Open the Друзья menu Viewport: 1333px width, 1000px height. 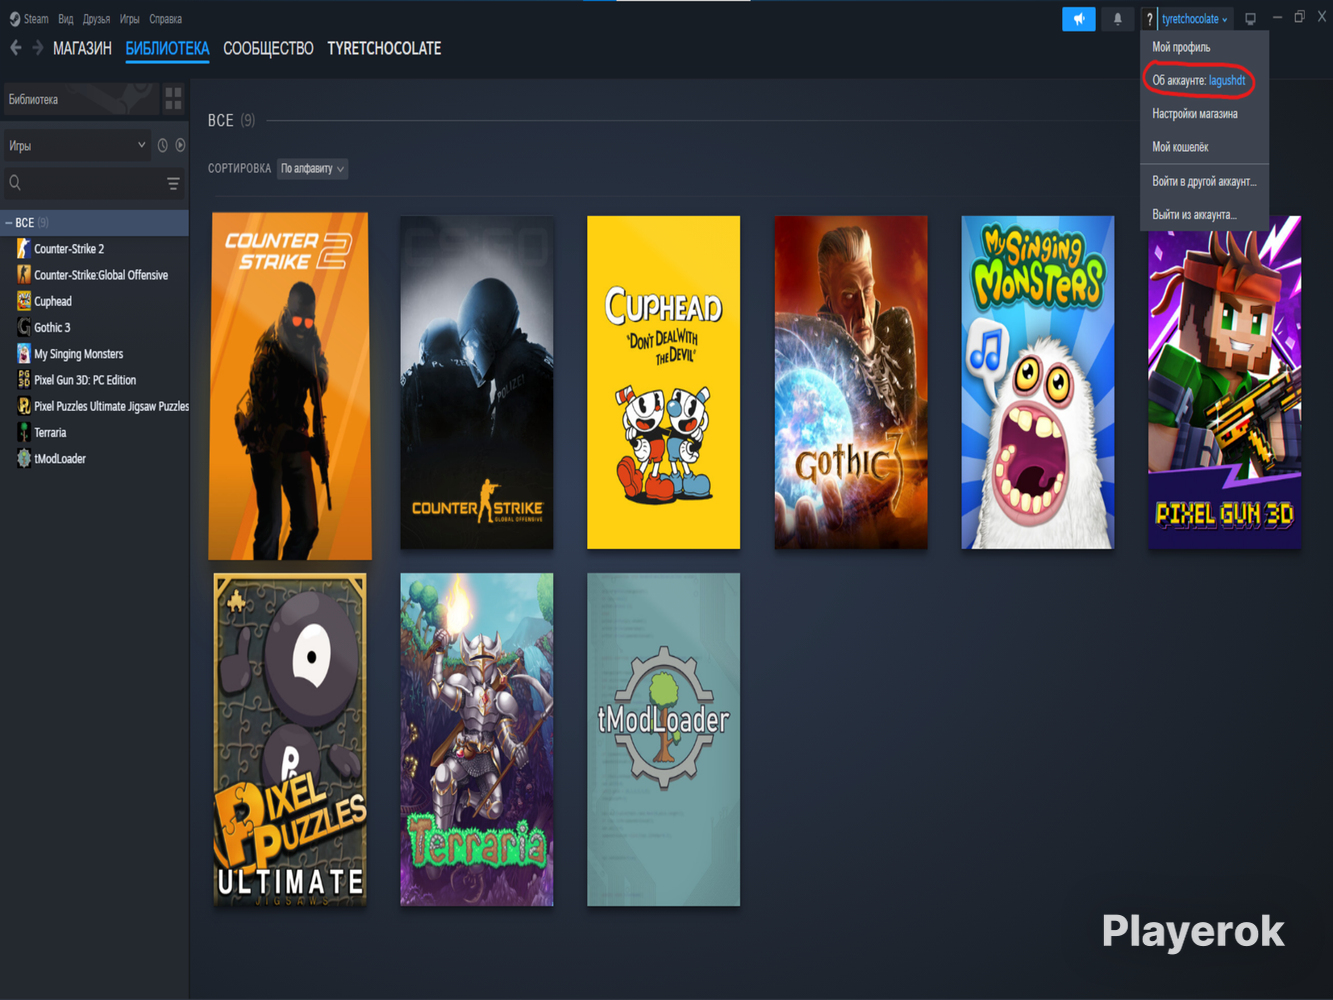[x=97, y=19]
